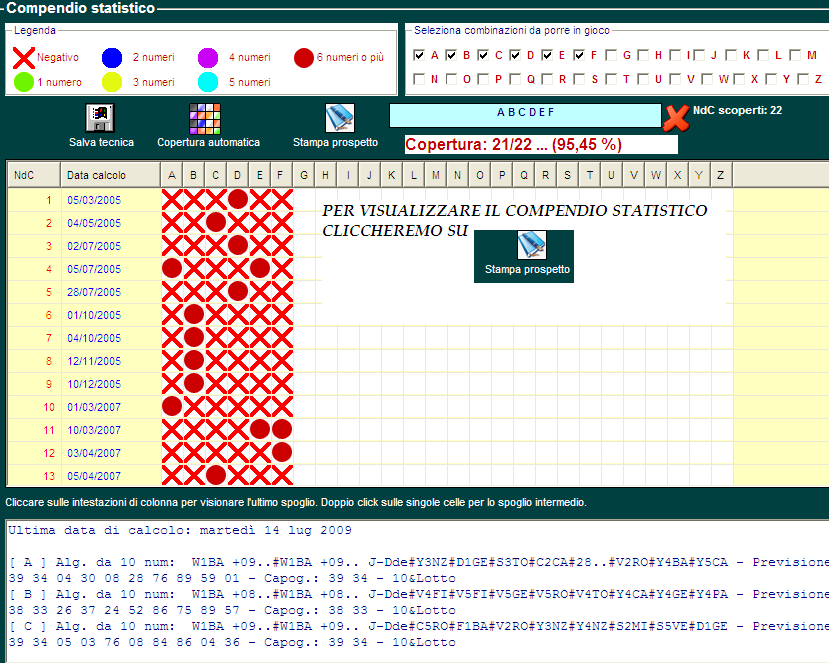Screen dimensions: 829x663
Task: Enable combination M checkbox
Action: 795,55
